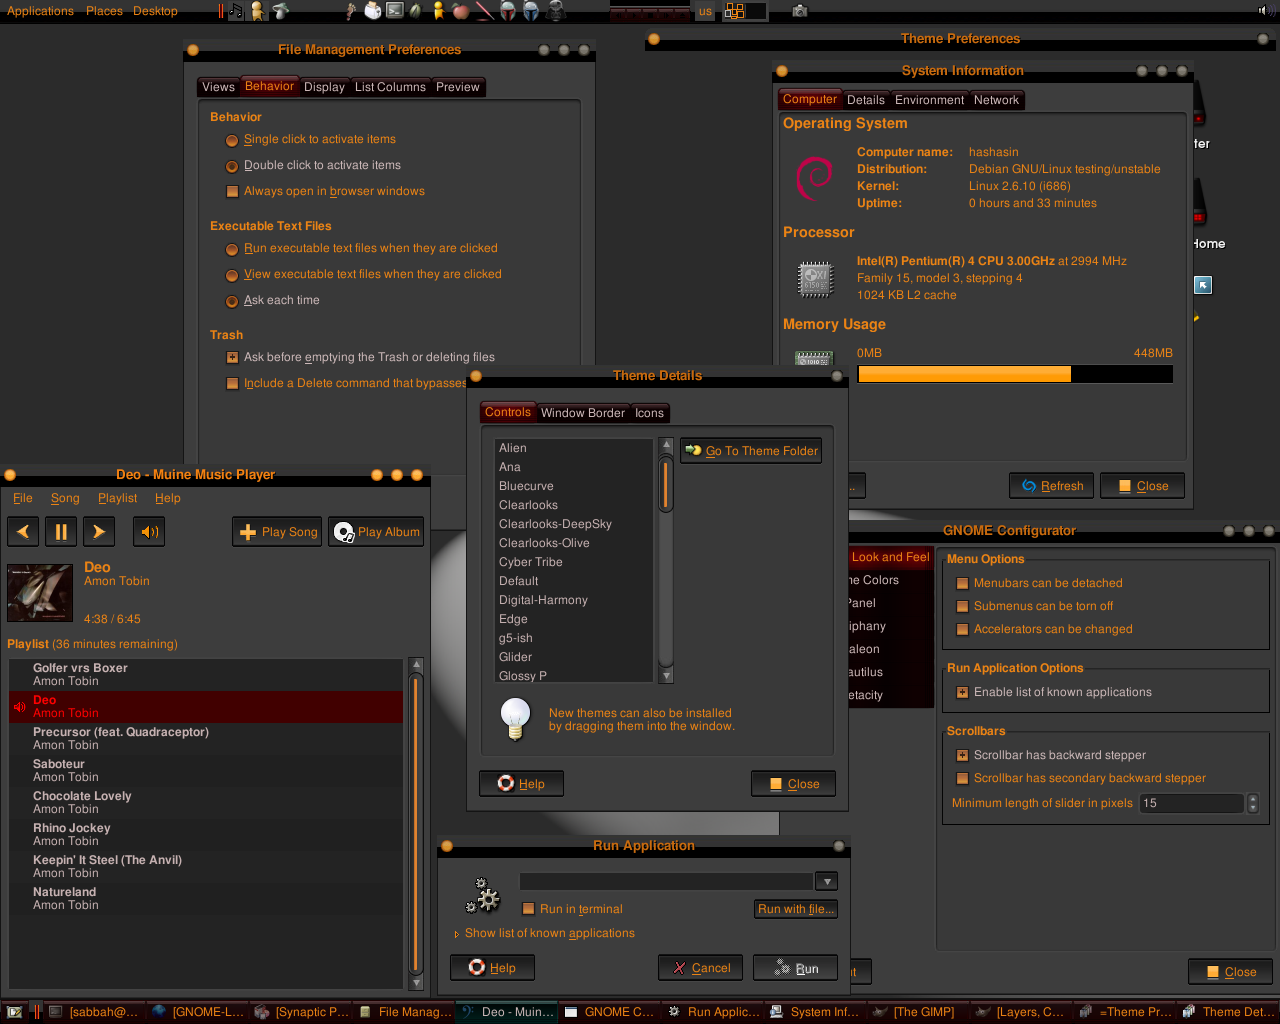Image resolution: width=1280 pixels, height=1024 pixels.
Task: Click 'Run with file...' button
Action: tap(796, 910)
